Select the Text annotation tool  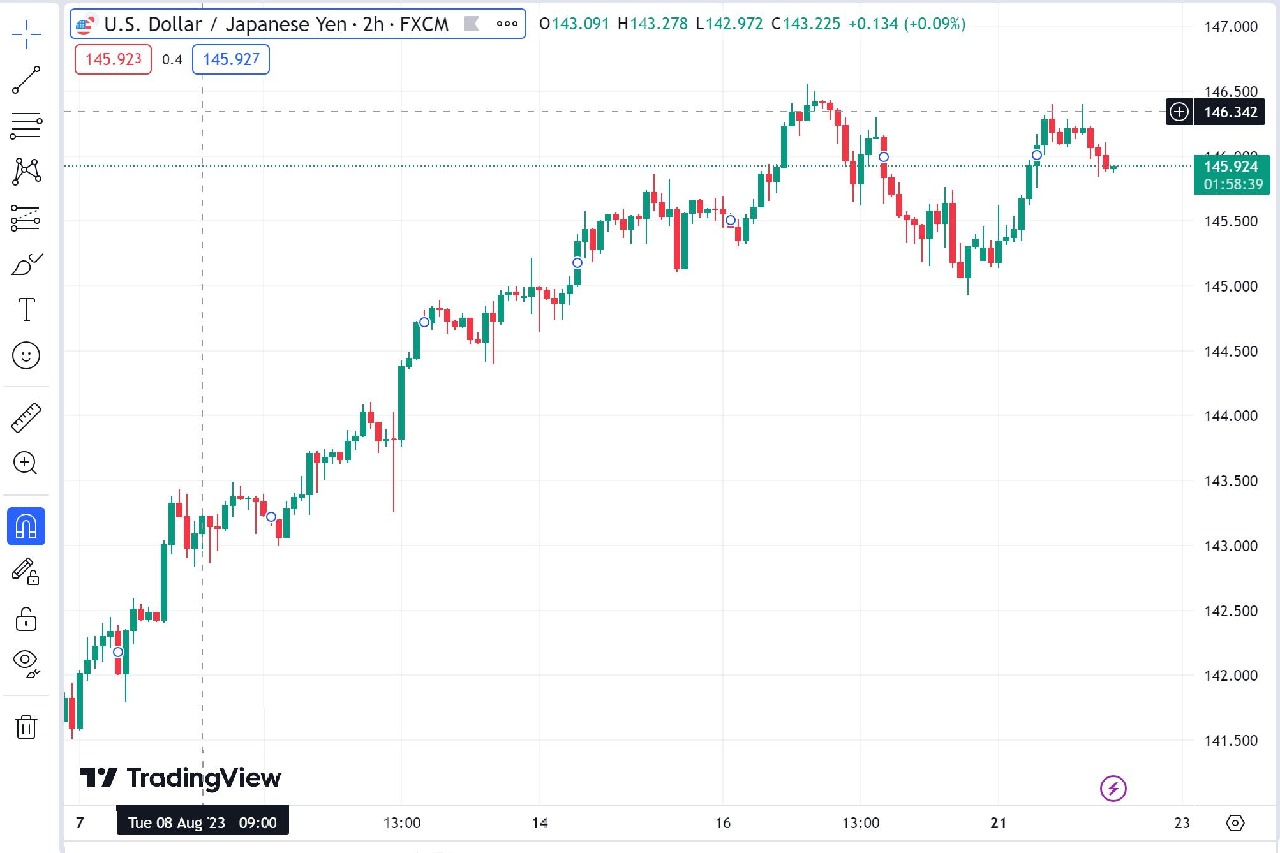click(26, 309)
